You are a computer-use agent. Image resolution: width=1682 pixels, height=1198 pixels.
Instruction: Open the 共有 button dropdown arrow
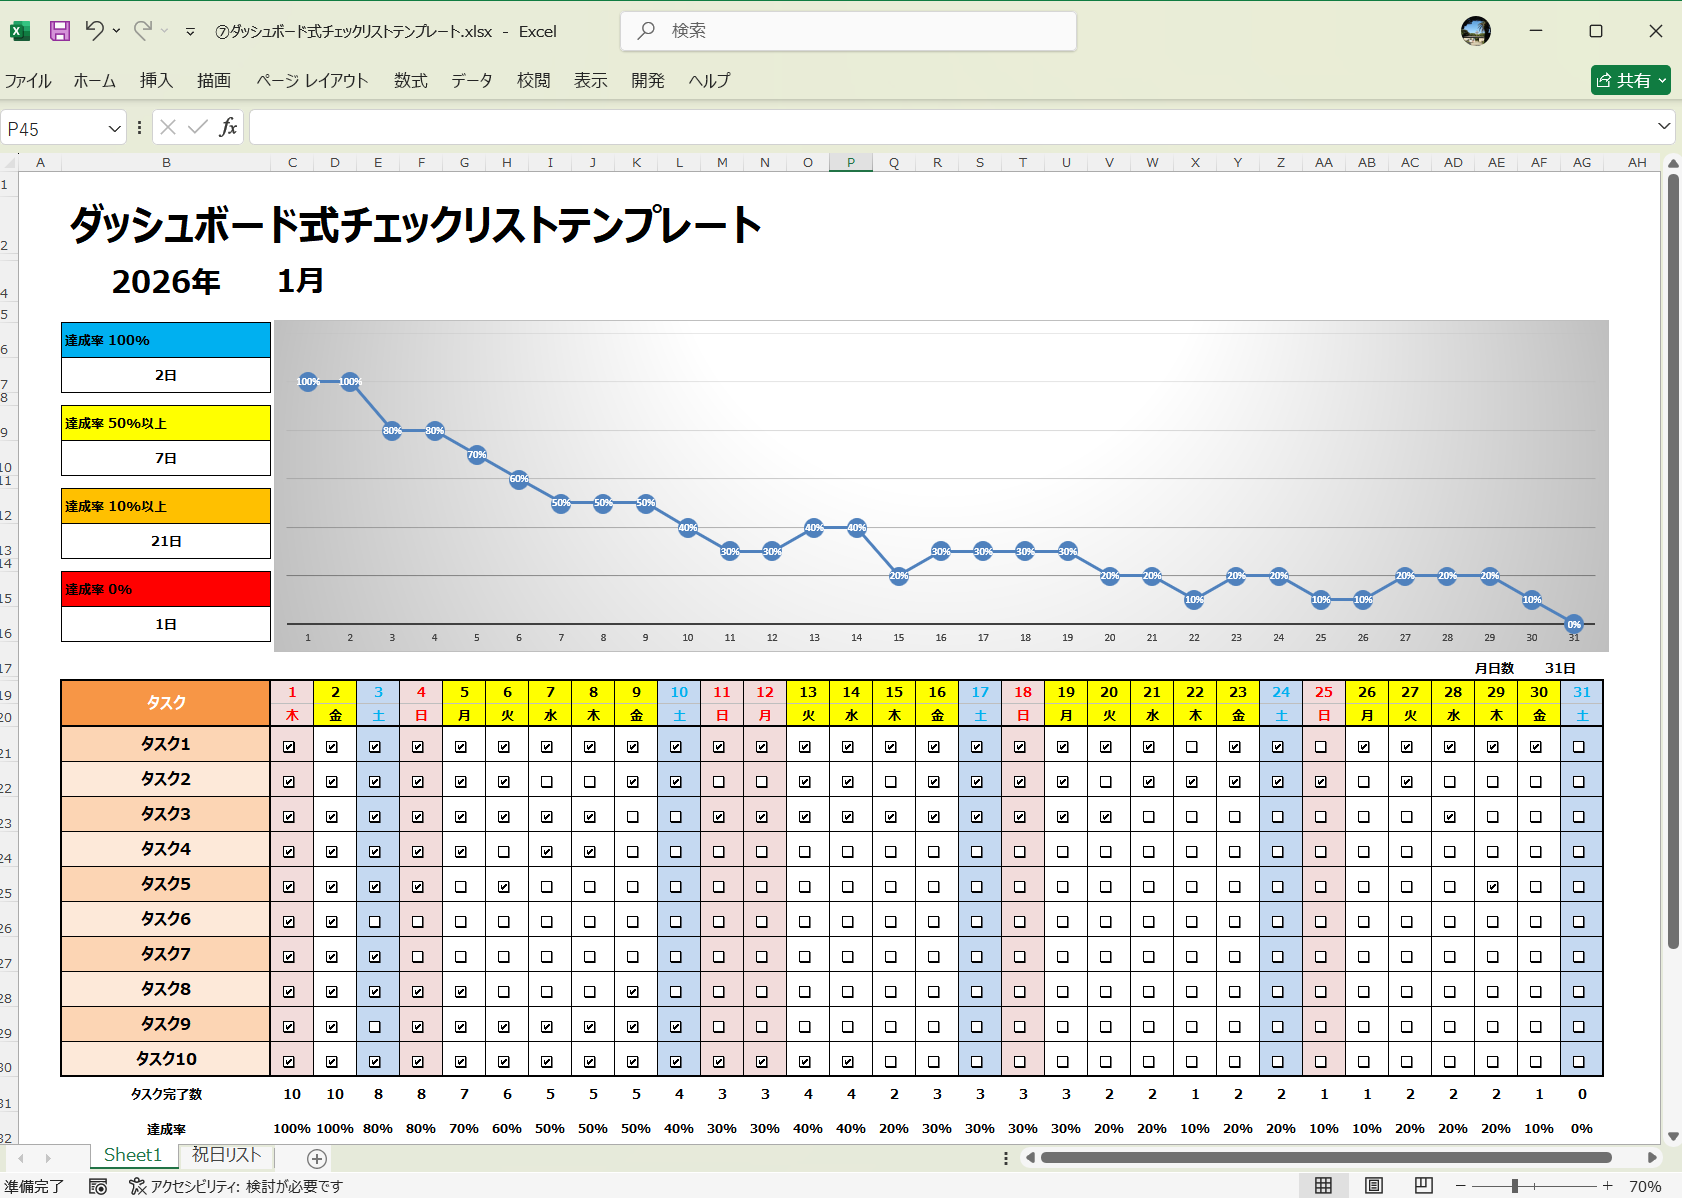(1660, 80)
